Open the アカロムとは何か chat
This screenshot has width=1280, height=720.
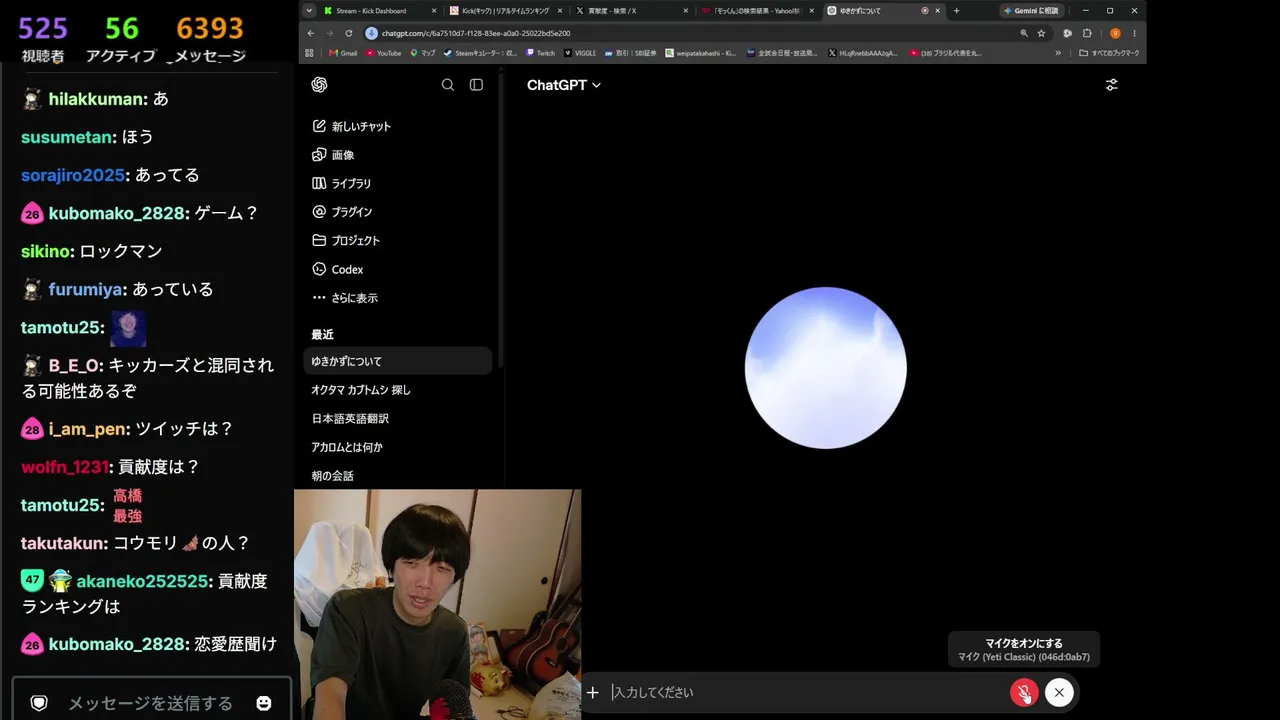click(x=398, y=447)
